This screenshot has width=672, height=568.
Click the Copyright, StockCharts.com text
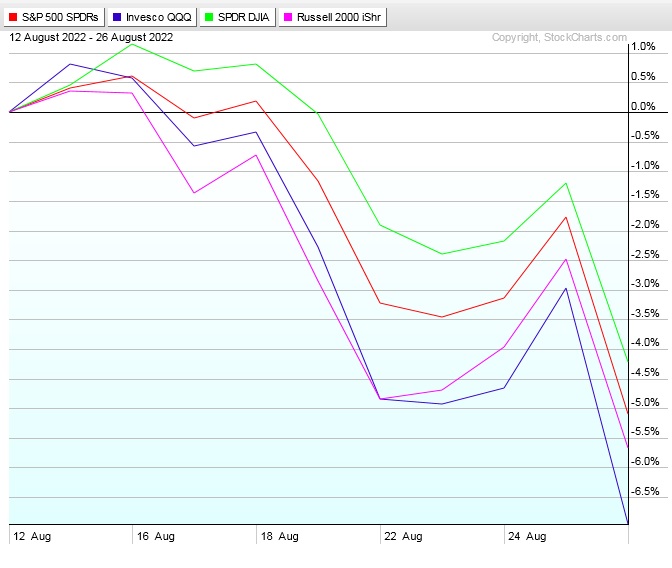(559, 37)
